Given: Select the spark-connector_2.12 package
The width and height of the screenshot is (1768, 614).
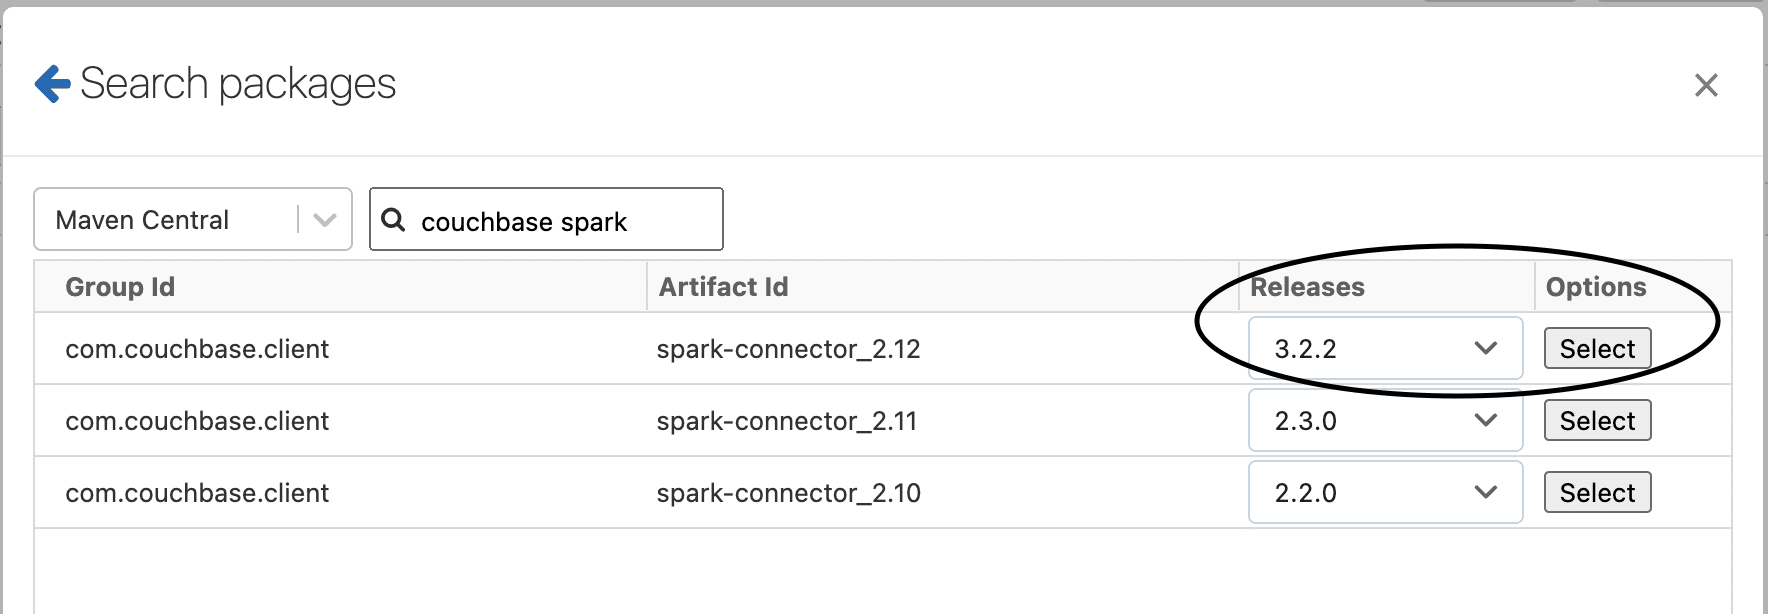Looking at the screenshot, I should click(1596, 348).
